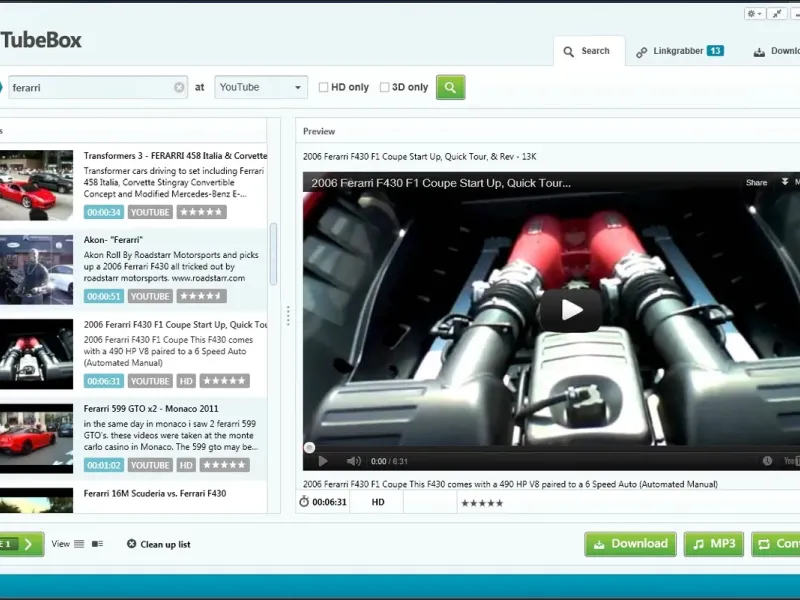Click the stopwatch duration icon under preview
The image size is (800, 600).
click(x=304, y=502)
